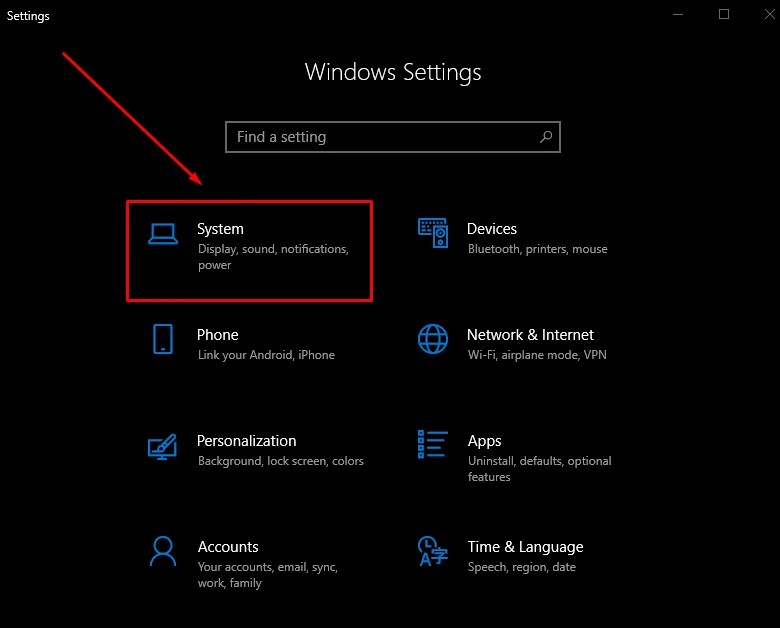The width and height of the screenshot is (780, 628).
Task: Select the Phone icon
Action: click(163, 339)
